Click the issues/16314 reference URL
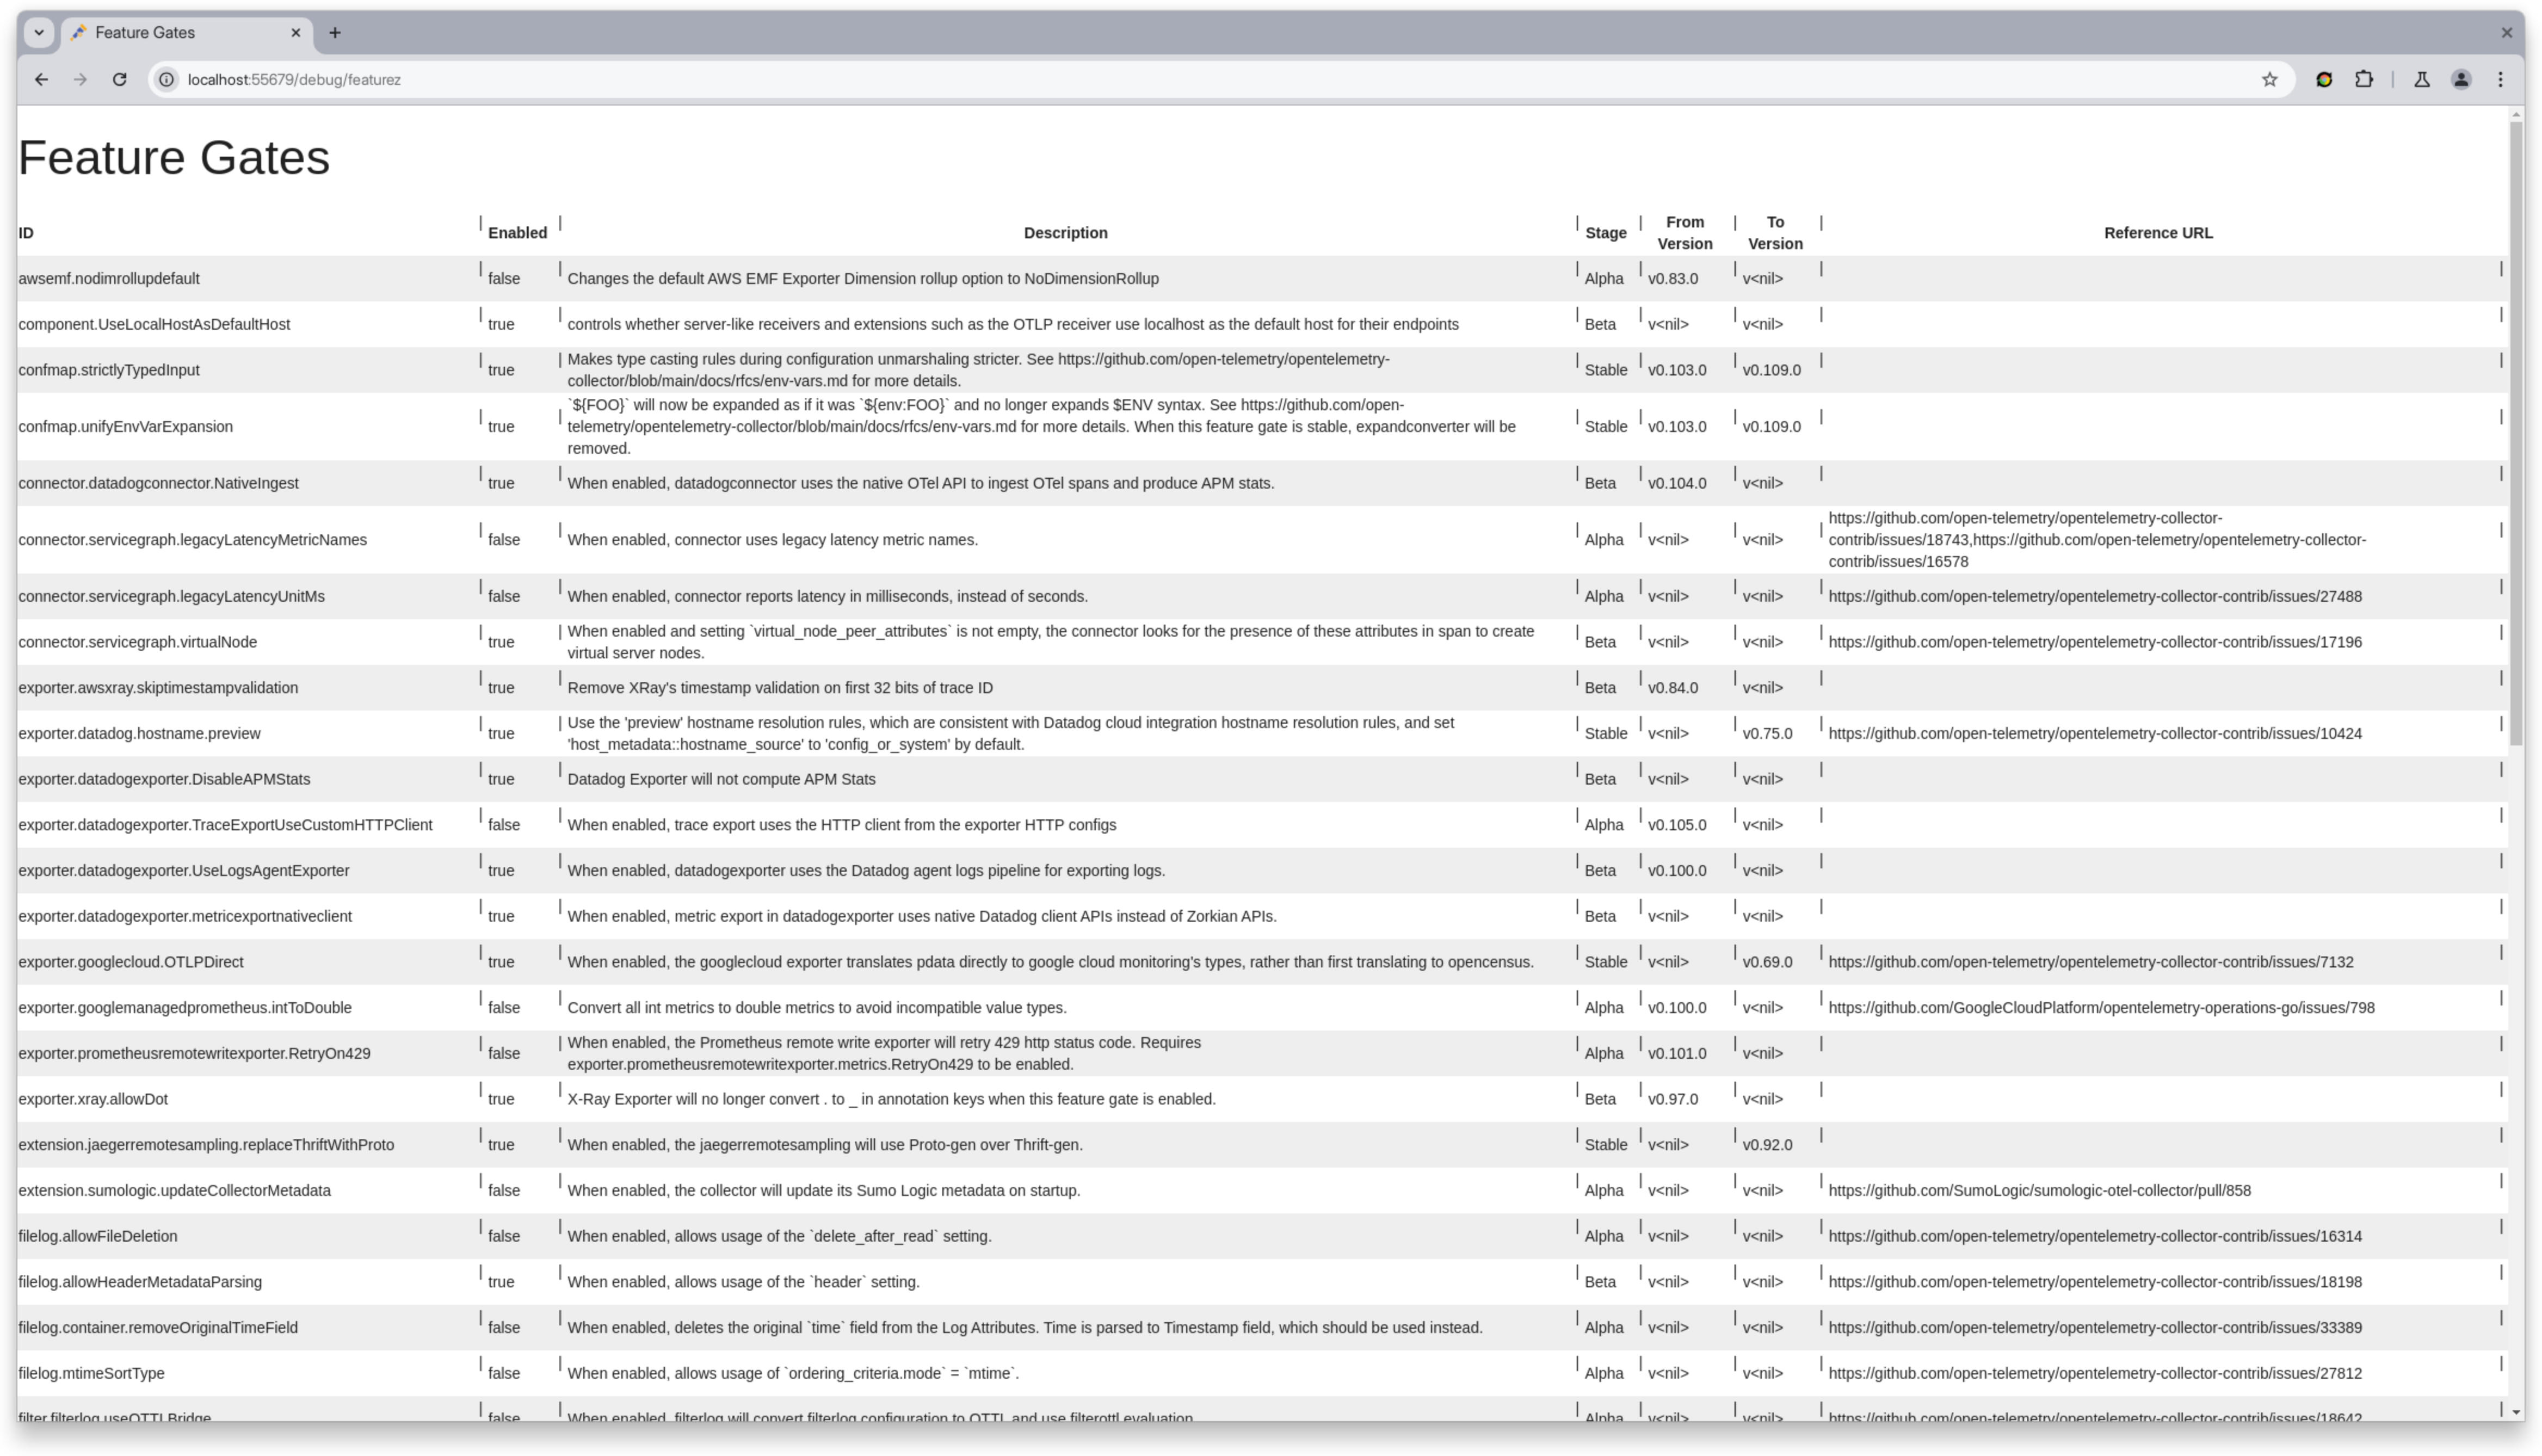This screenshot has width=2542, height=1456. tap(2095, 1237)
